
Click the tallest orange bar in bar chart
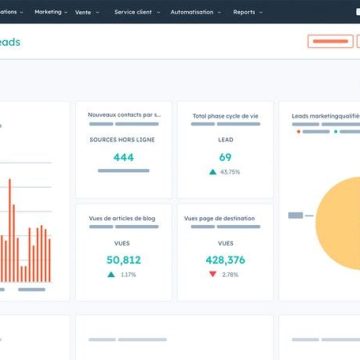click(x=10, y=230)
